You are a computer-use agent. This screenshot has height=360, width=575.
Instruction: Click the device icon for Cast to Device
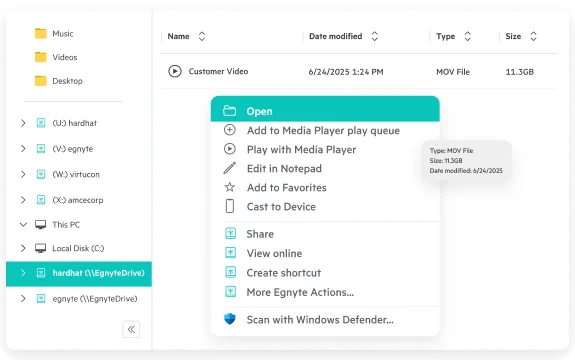[230, 206]
